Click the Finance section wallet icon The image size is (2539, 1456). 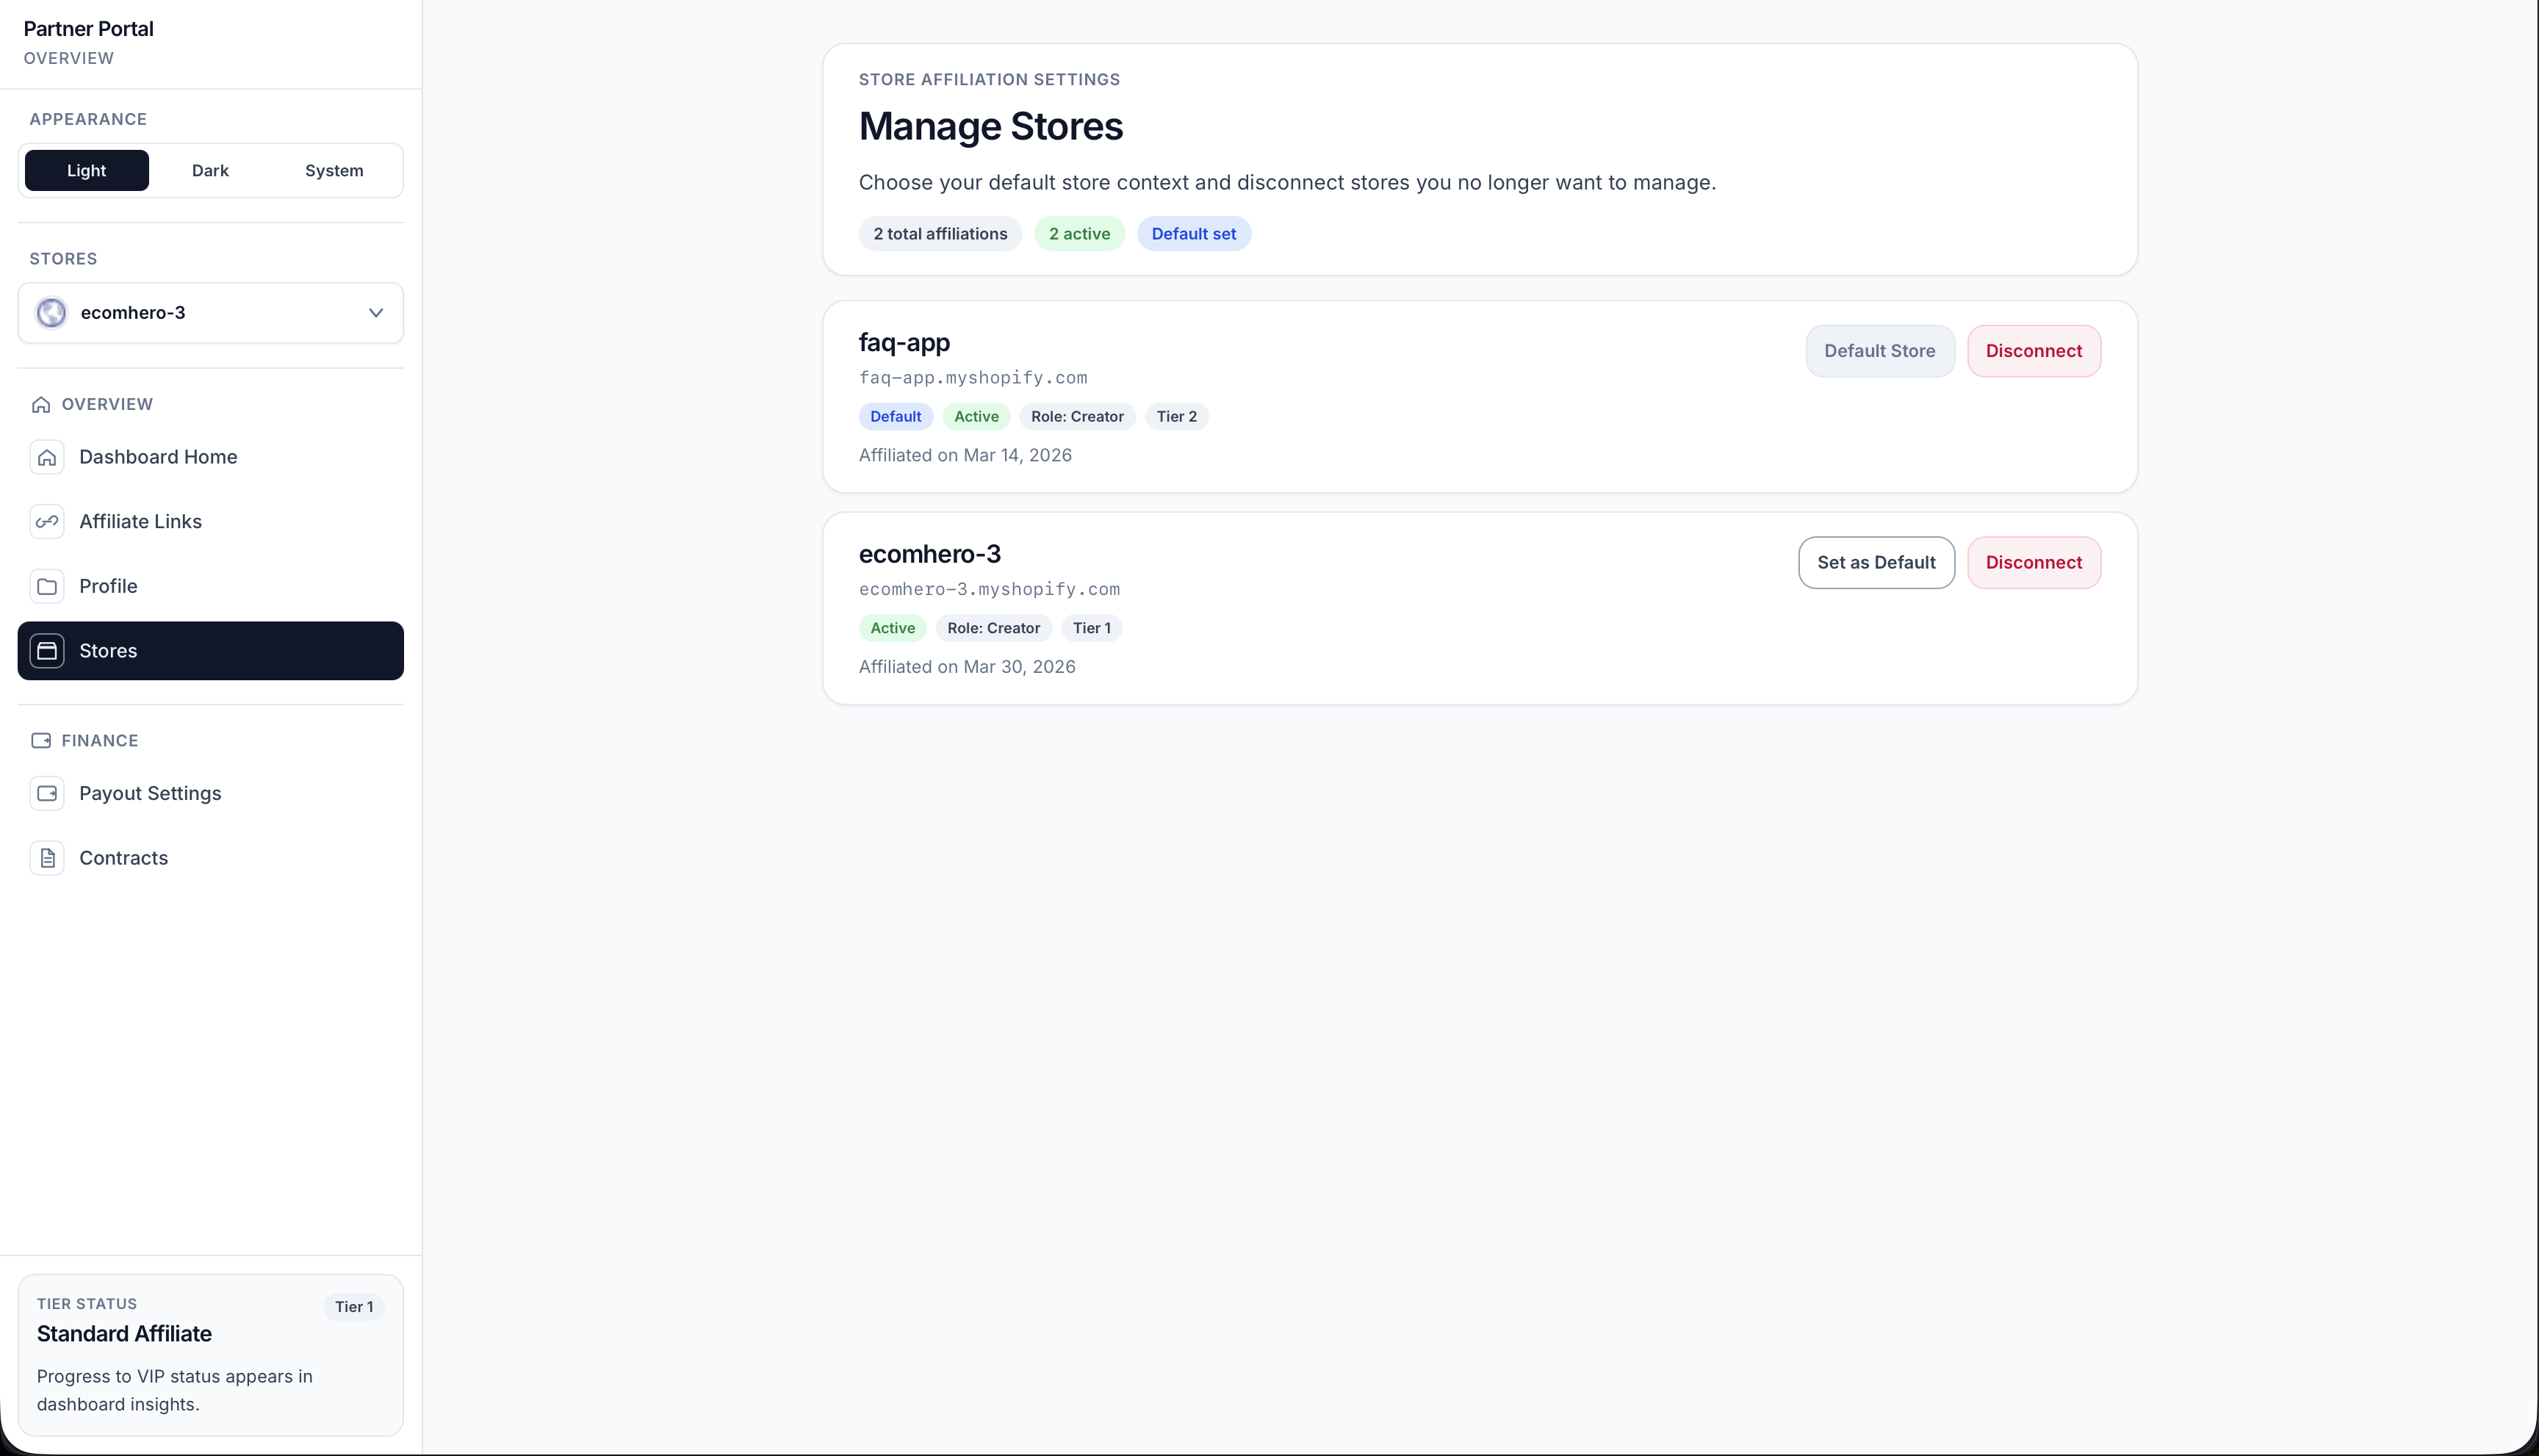point(41,741)
